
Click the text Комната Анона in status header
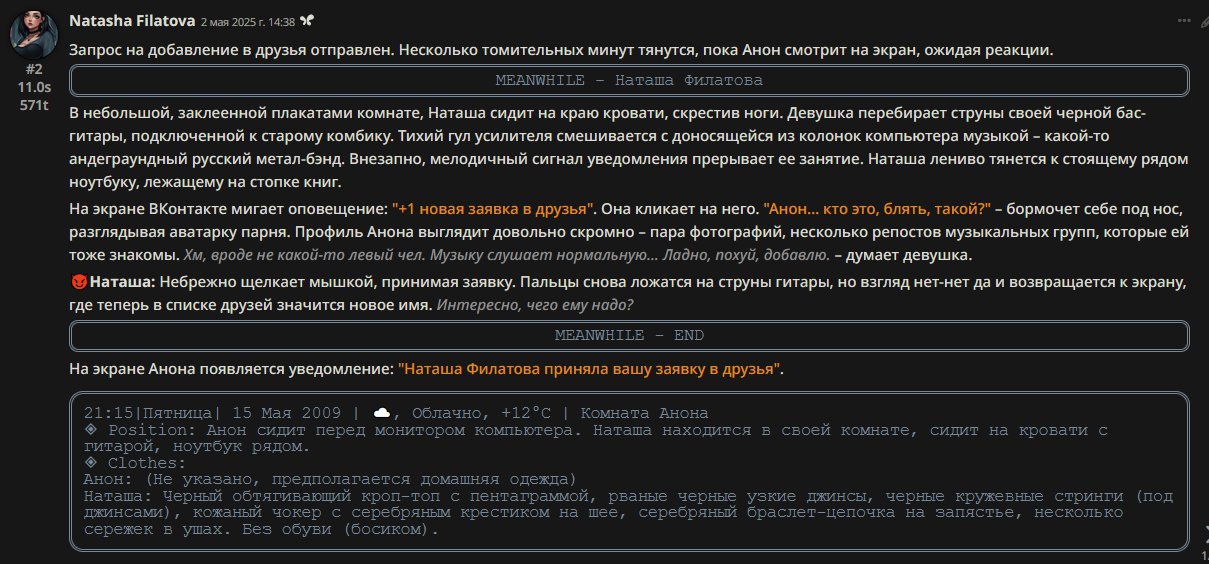point(644,413)
